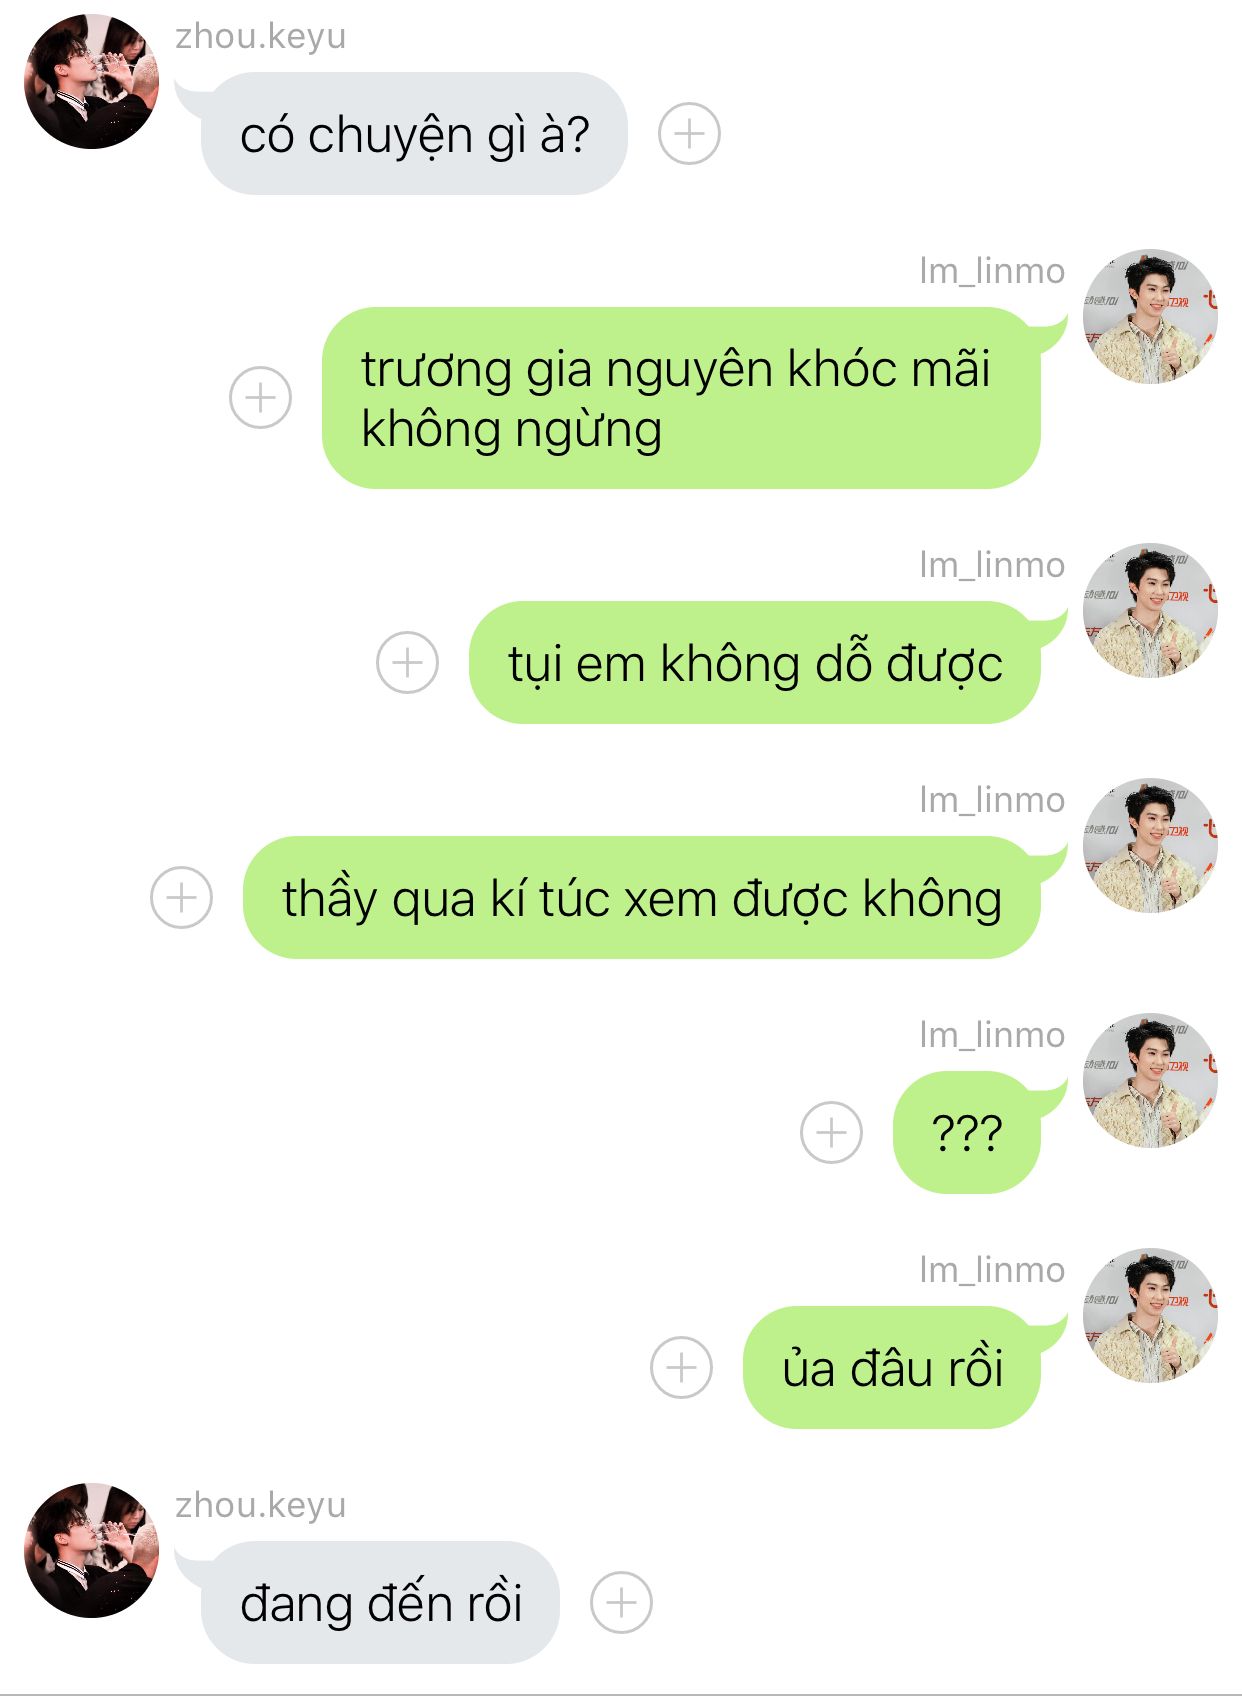Select the "thầy qua kí túc xem" bubble
This screenshot has height=1698, width=1242.
642,897
